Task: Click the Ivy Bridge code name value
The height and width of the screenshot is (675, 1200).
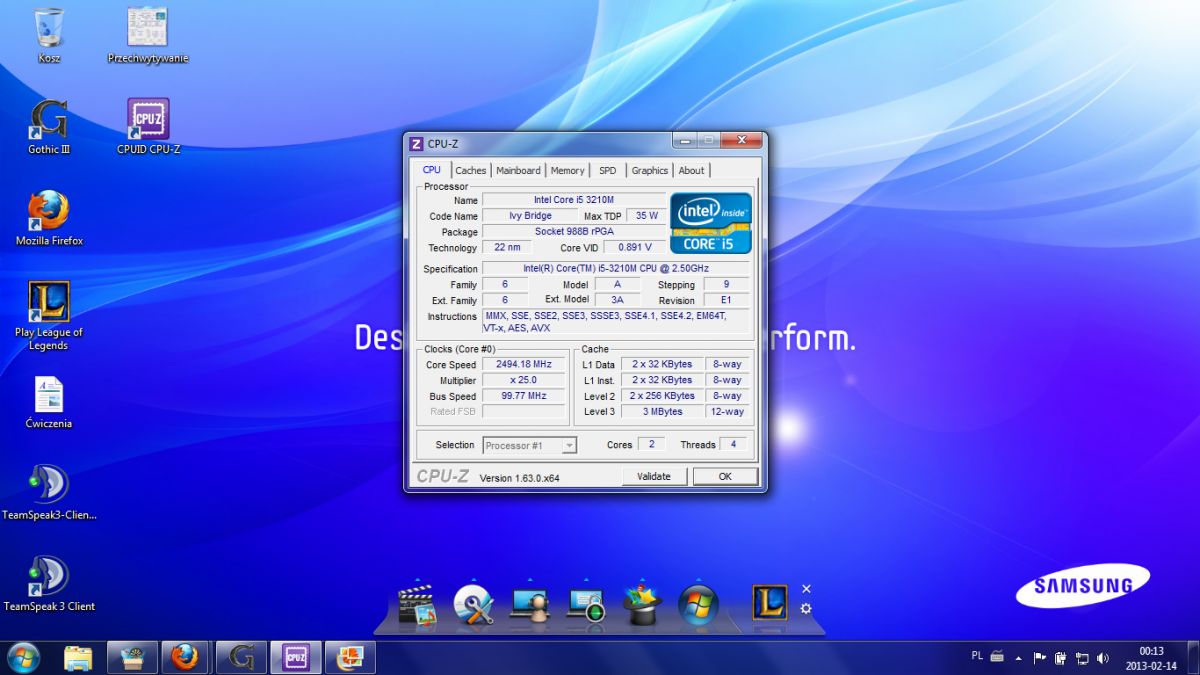Action: 531,216
